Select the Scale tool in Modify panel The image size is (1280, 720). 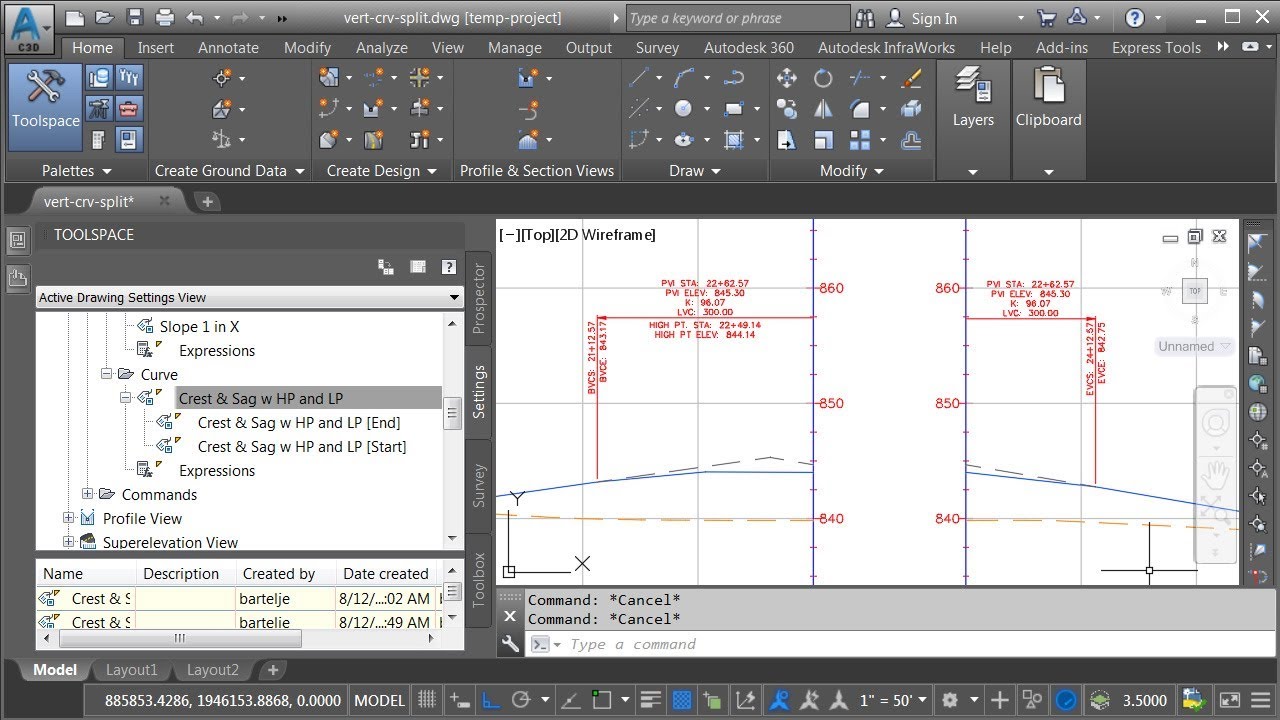pyautogui.click(x=823, y=140)
